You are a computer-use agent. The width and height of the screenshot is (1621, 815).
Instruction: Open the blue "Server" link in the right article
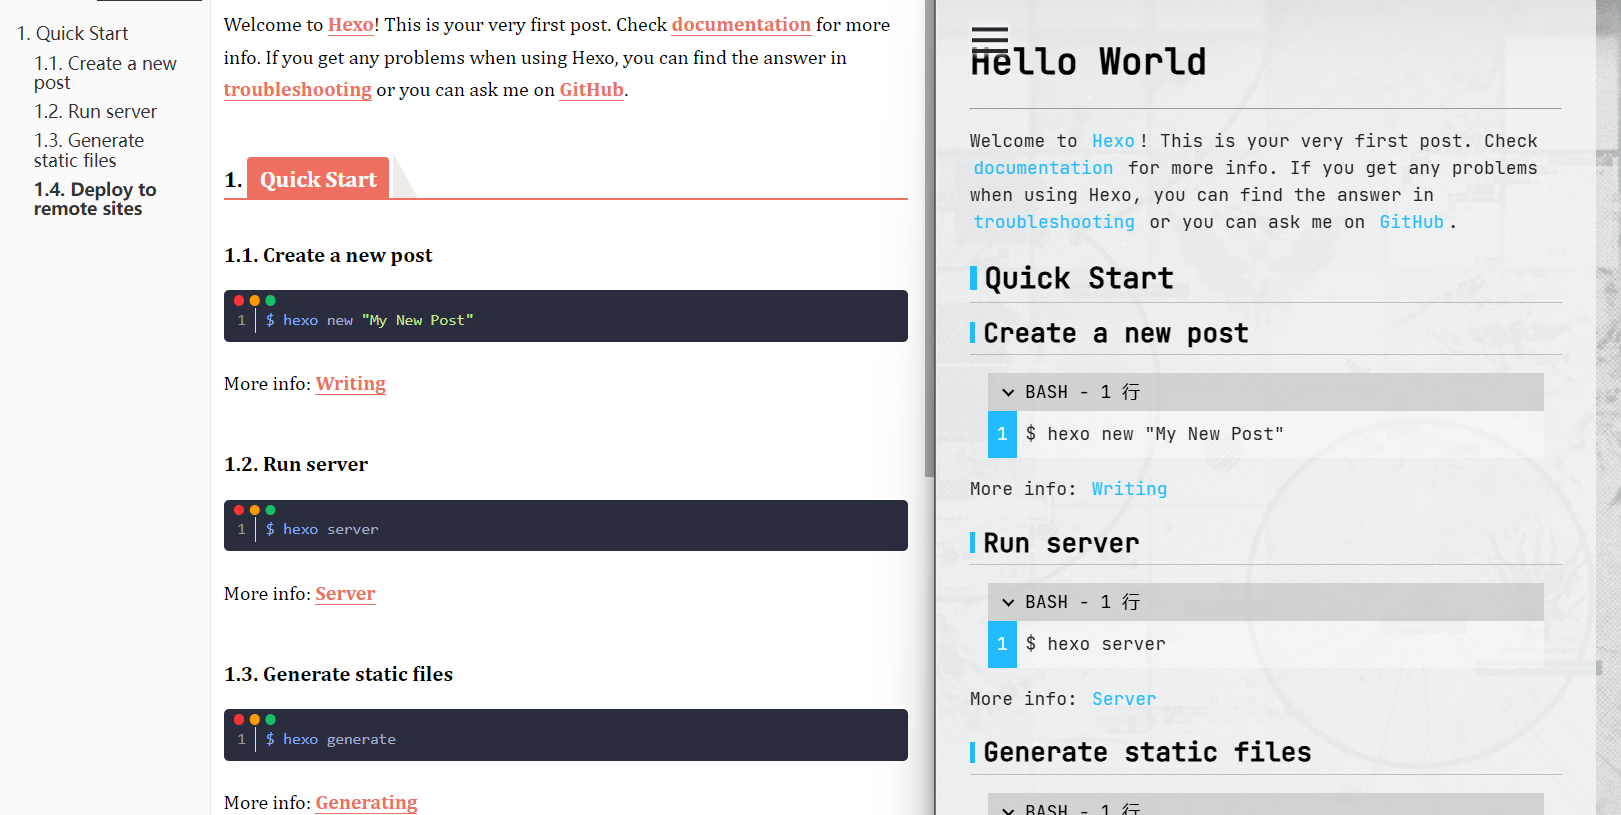coord(1123,699)
